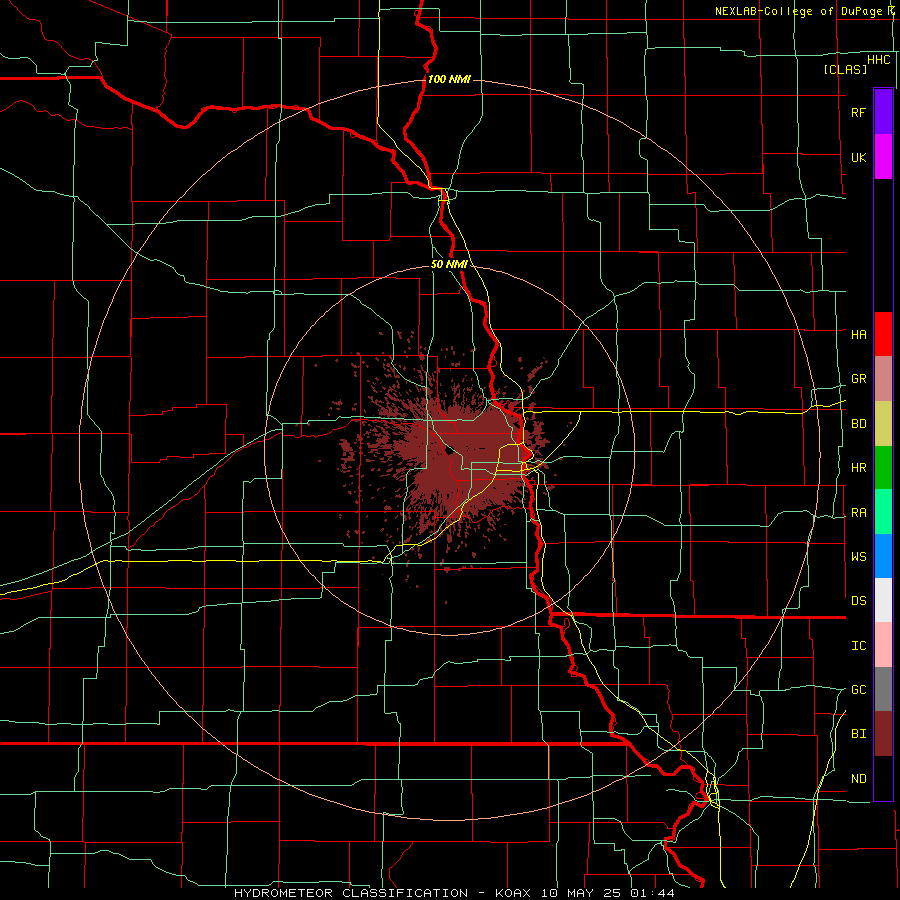Click the IC legend label
This screenshot has height=900, width=900.
coord(858,646)
